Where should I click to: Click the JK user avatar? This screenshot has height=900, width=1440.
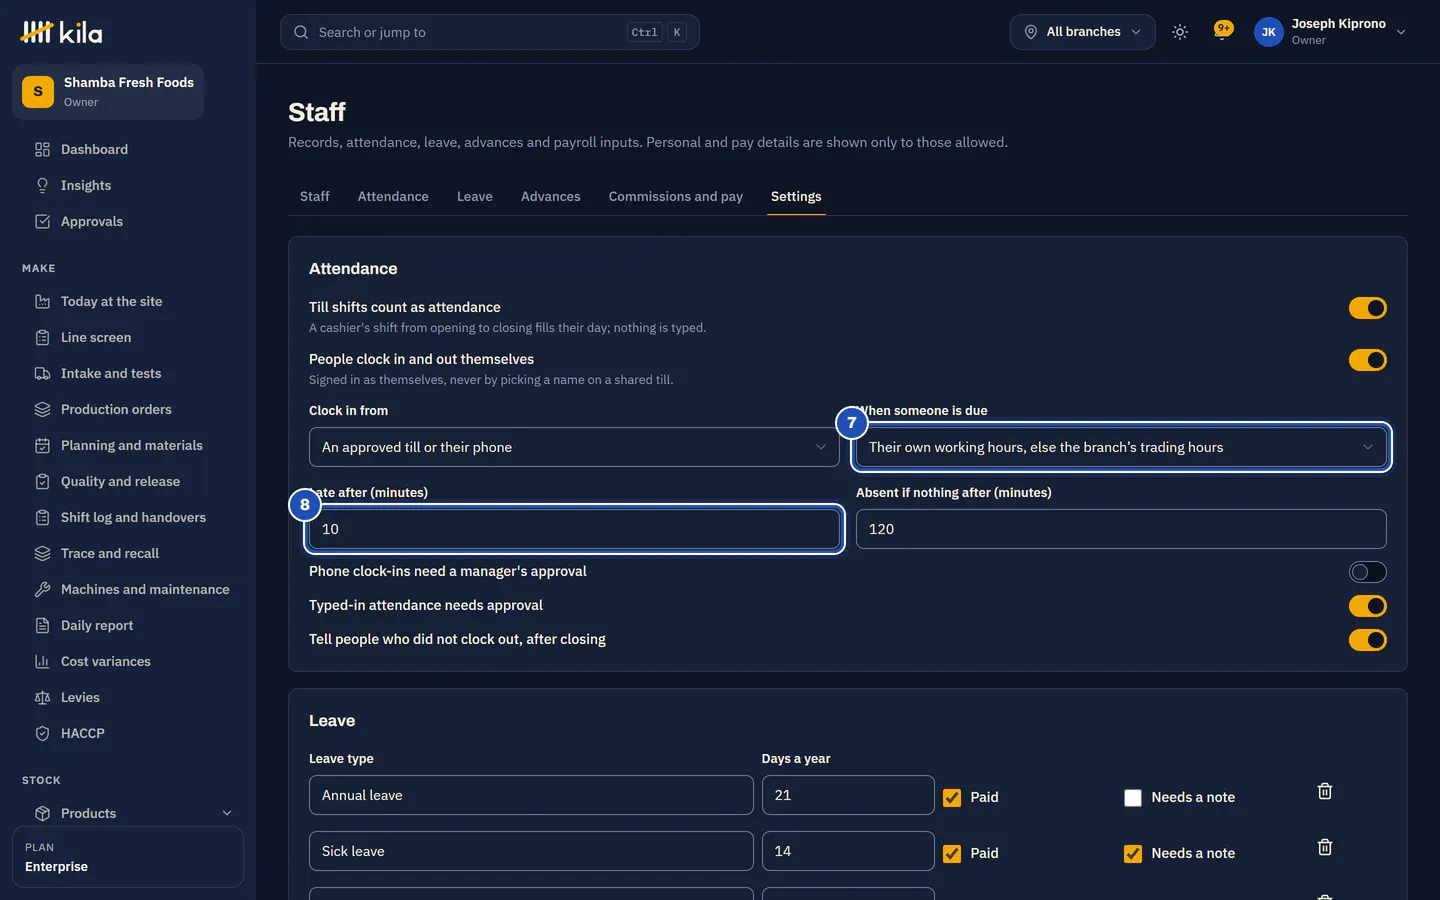click(1268, 32)
